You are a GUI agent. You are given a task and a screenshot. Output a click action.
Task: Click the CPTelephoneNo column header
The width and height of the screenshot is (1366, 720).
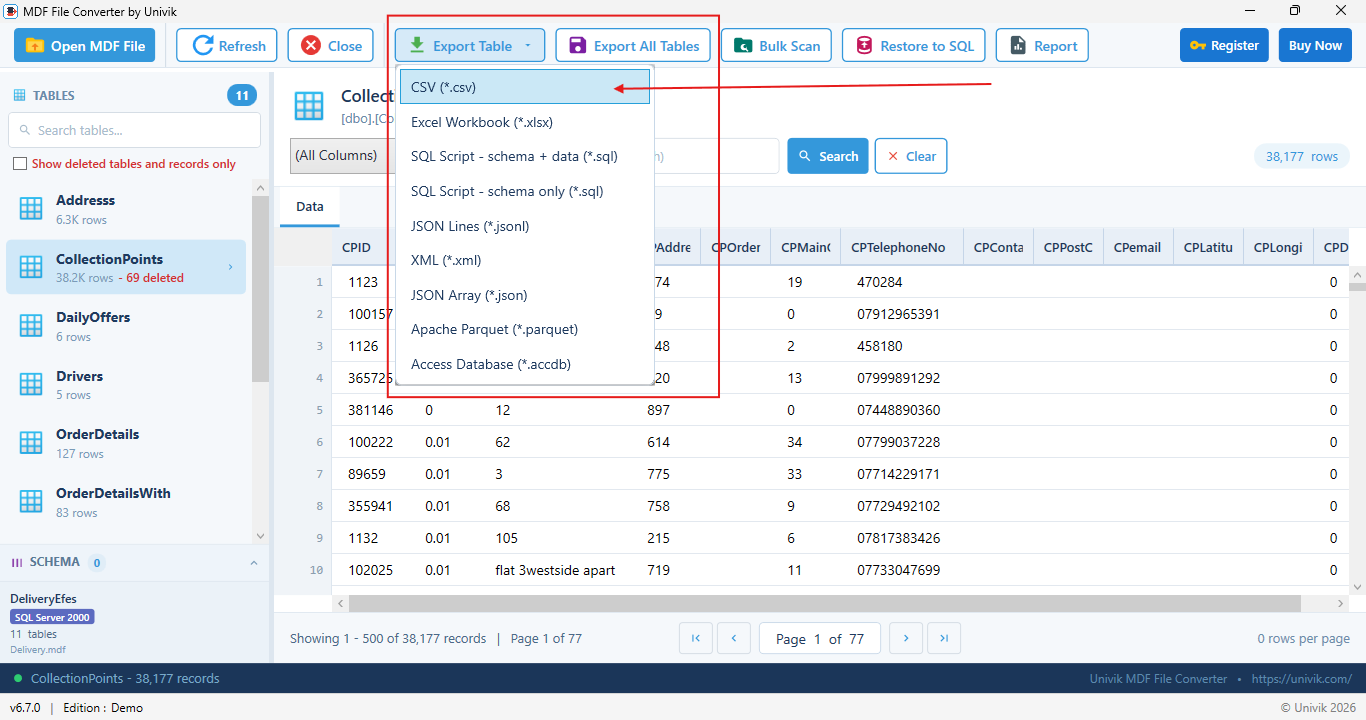(x=901, y=247)
